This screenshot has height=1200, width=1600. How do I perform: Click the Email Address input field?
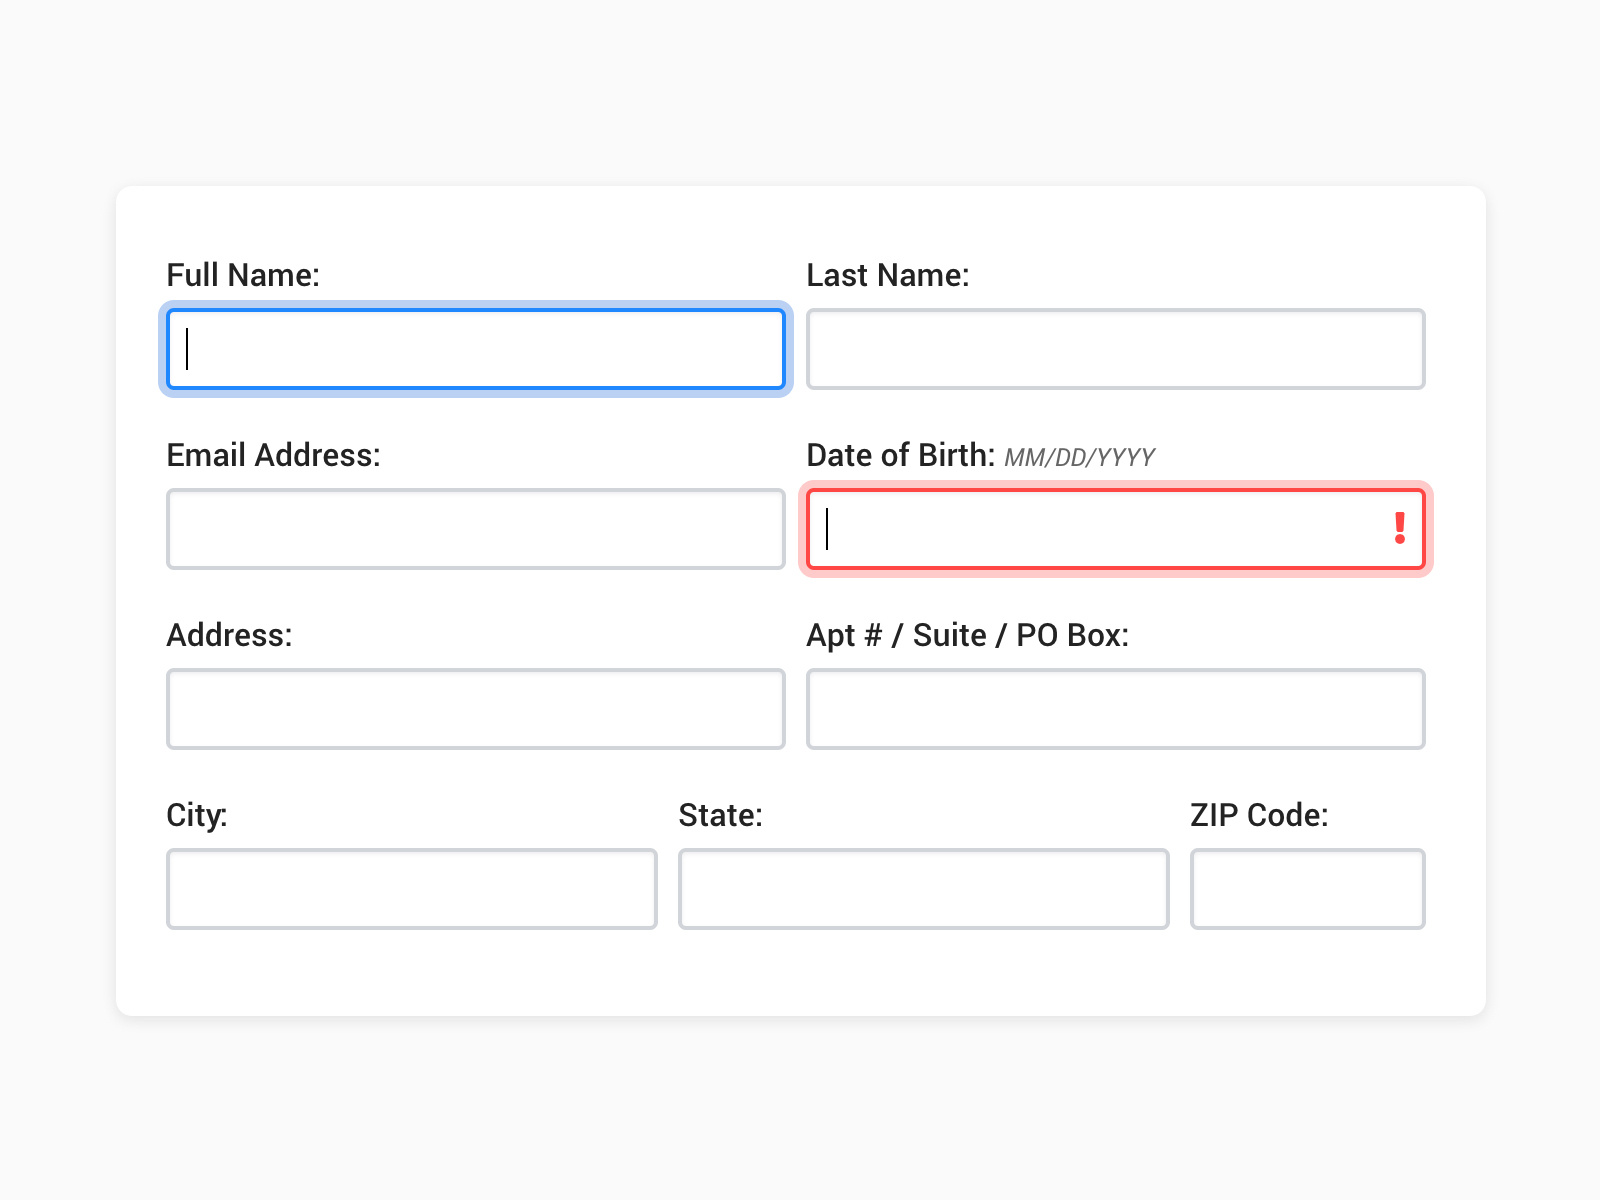point(475,529)
